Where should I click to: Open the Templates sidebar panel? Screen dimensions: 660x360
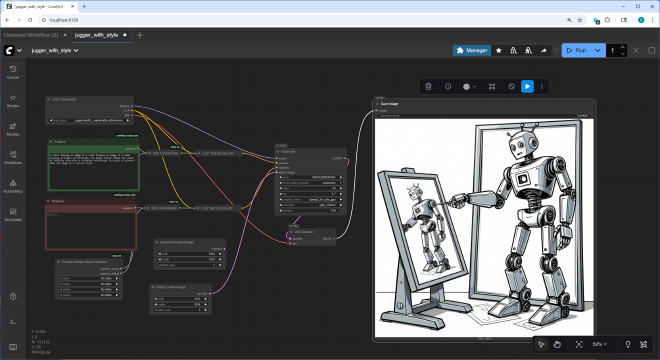tap(13, 214)
